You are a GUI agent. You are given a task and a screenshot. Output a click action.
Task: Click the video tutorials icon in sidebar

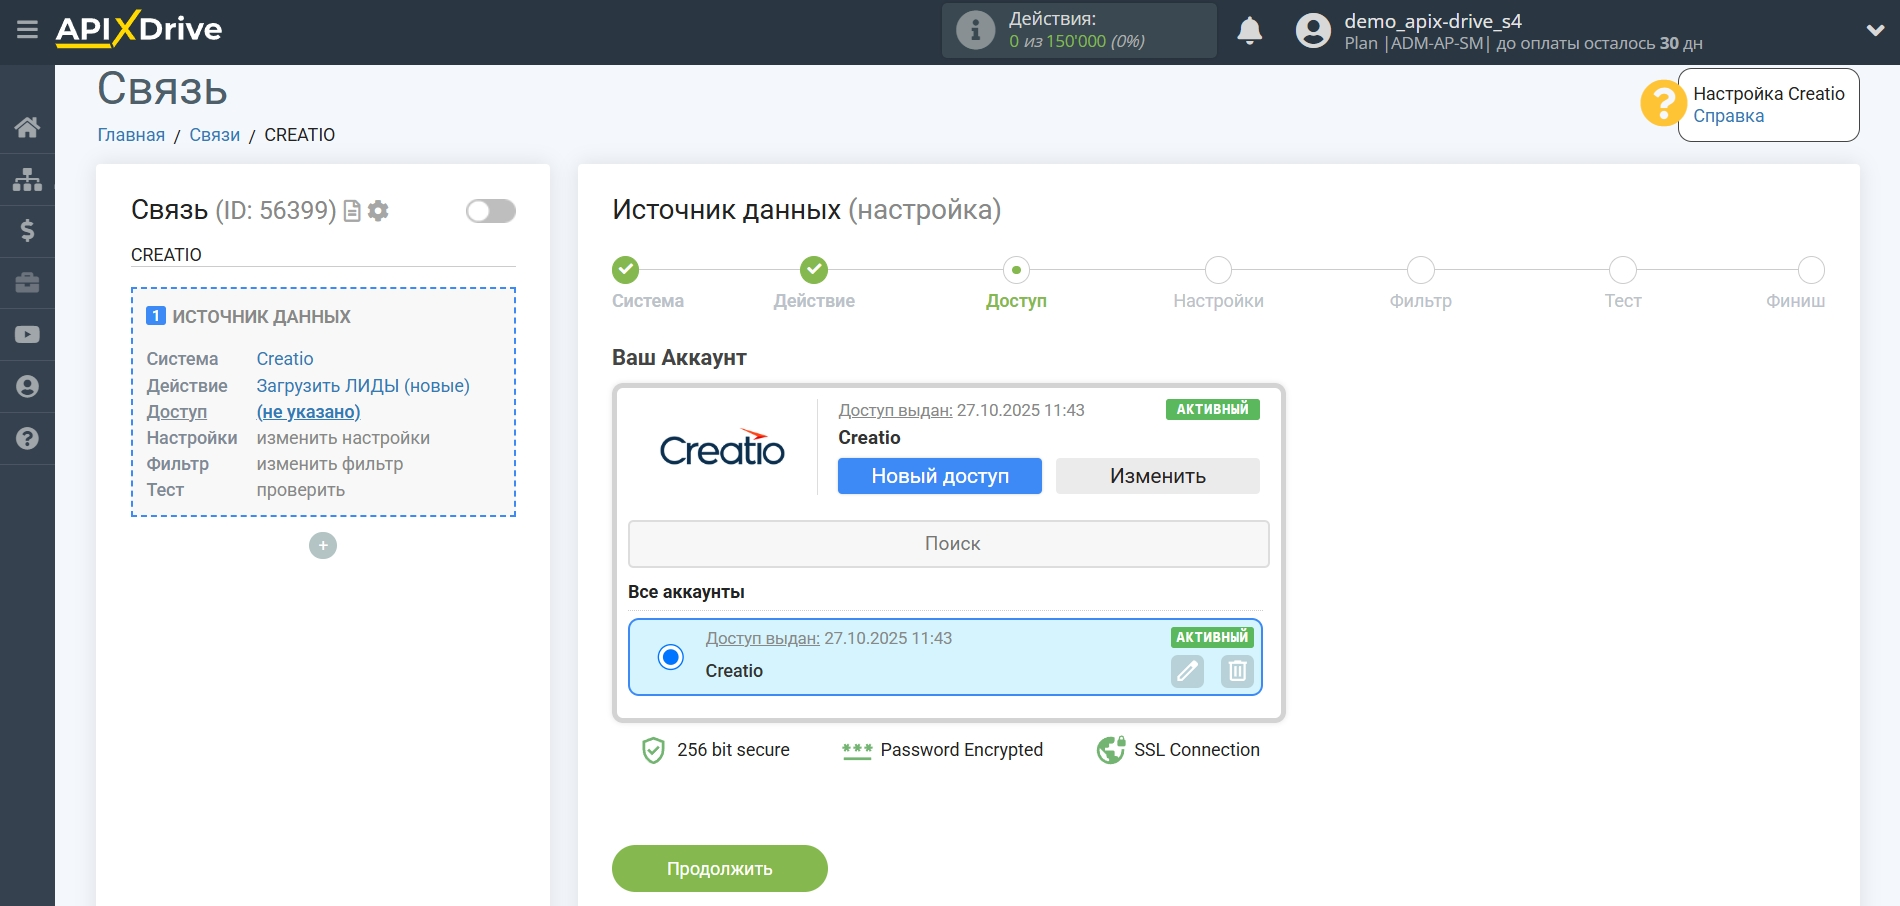click(27, 334)
